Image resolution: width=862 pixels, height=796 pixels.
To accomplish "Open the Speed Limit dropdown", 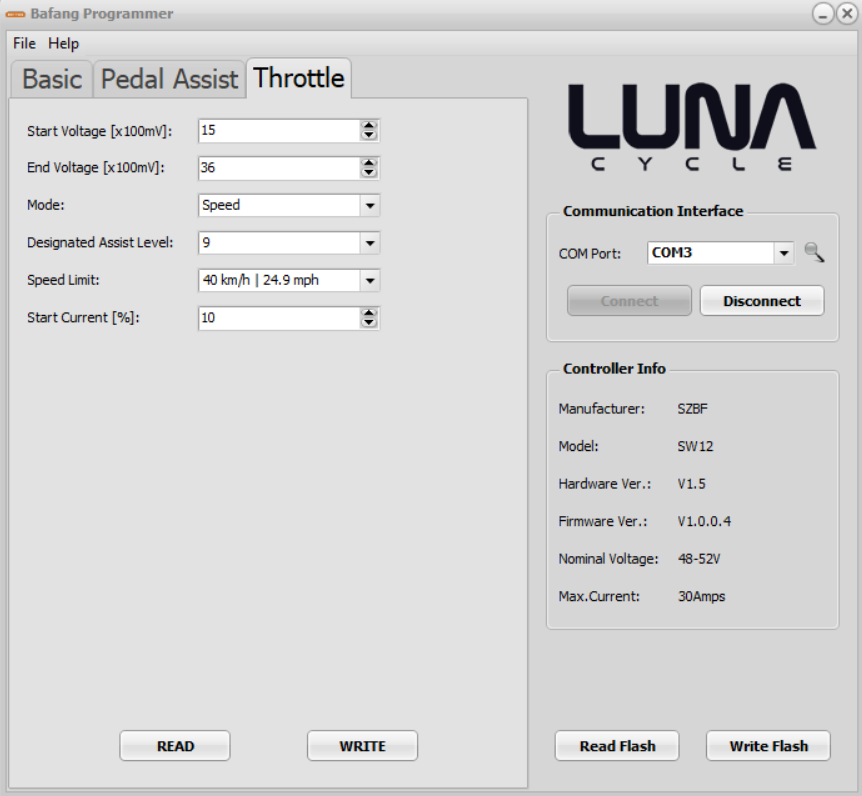I will pos(369,281).
